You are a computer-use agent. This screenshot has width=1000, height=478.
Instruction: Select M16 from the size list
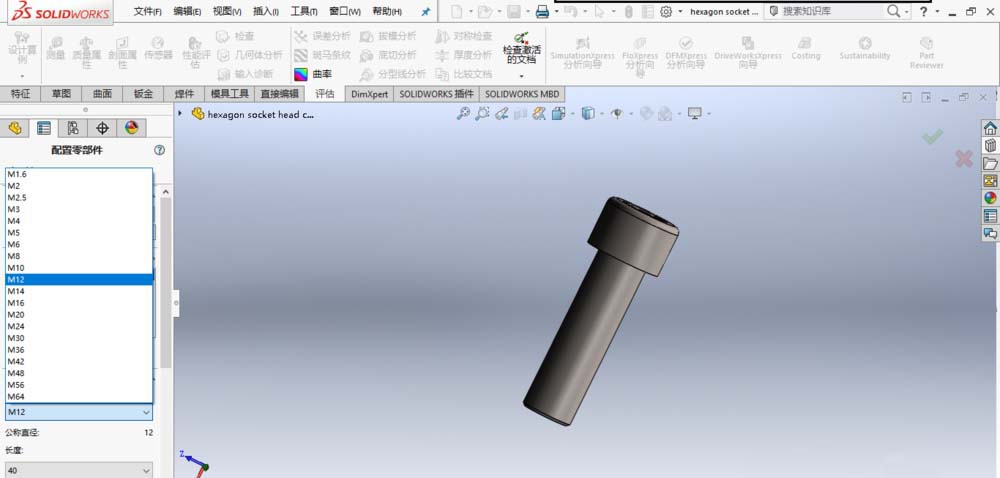tap(17, 303)
